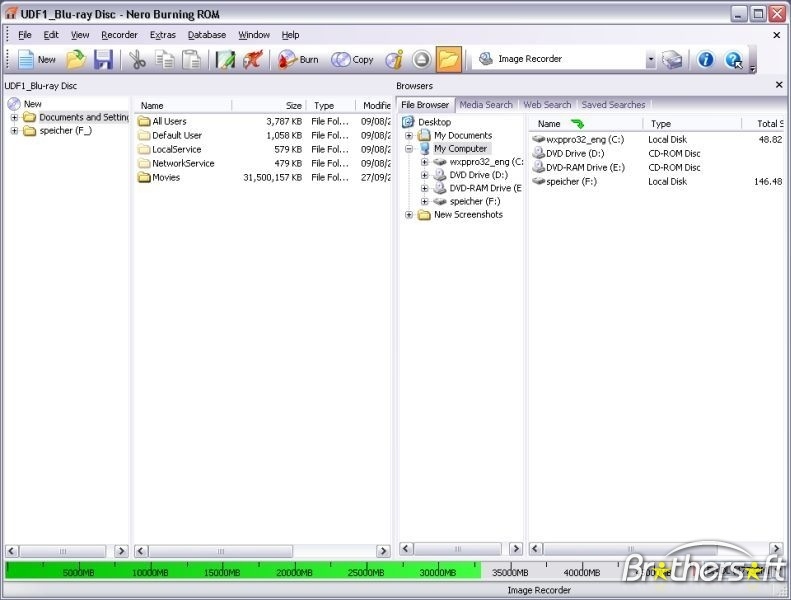791x600 pixels.
Task: Switch to the Web Search tab
Action: [x=547, y=104]
